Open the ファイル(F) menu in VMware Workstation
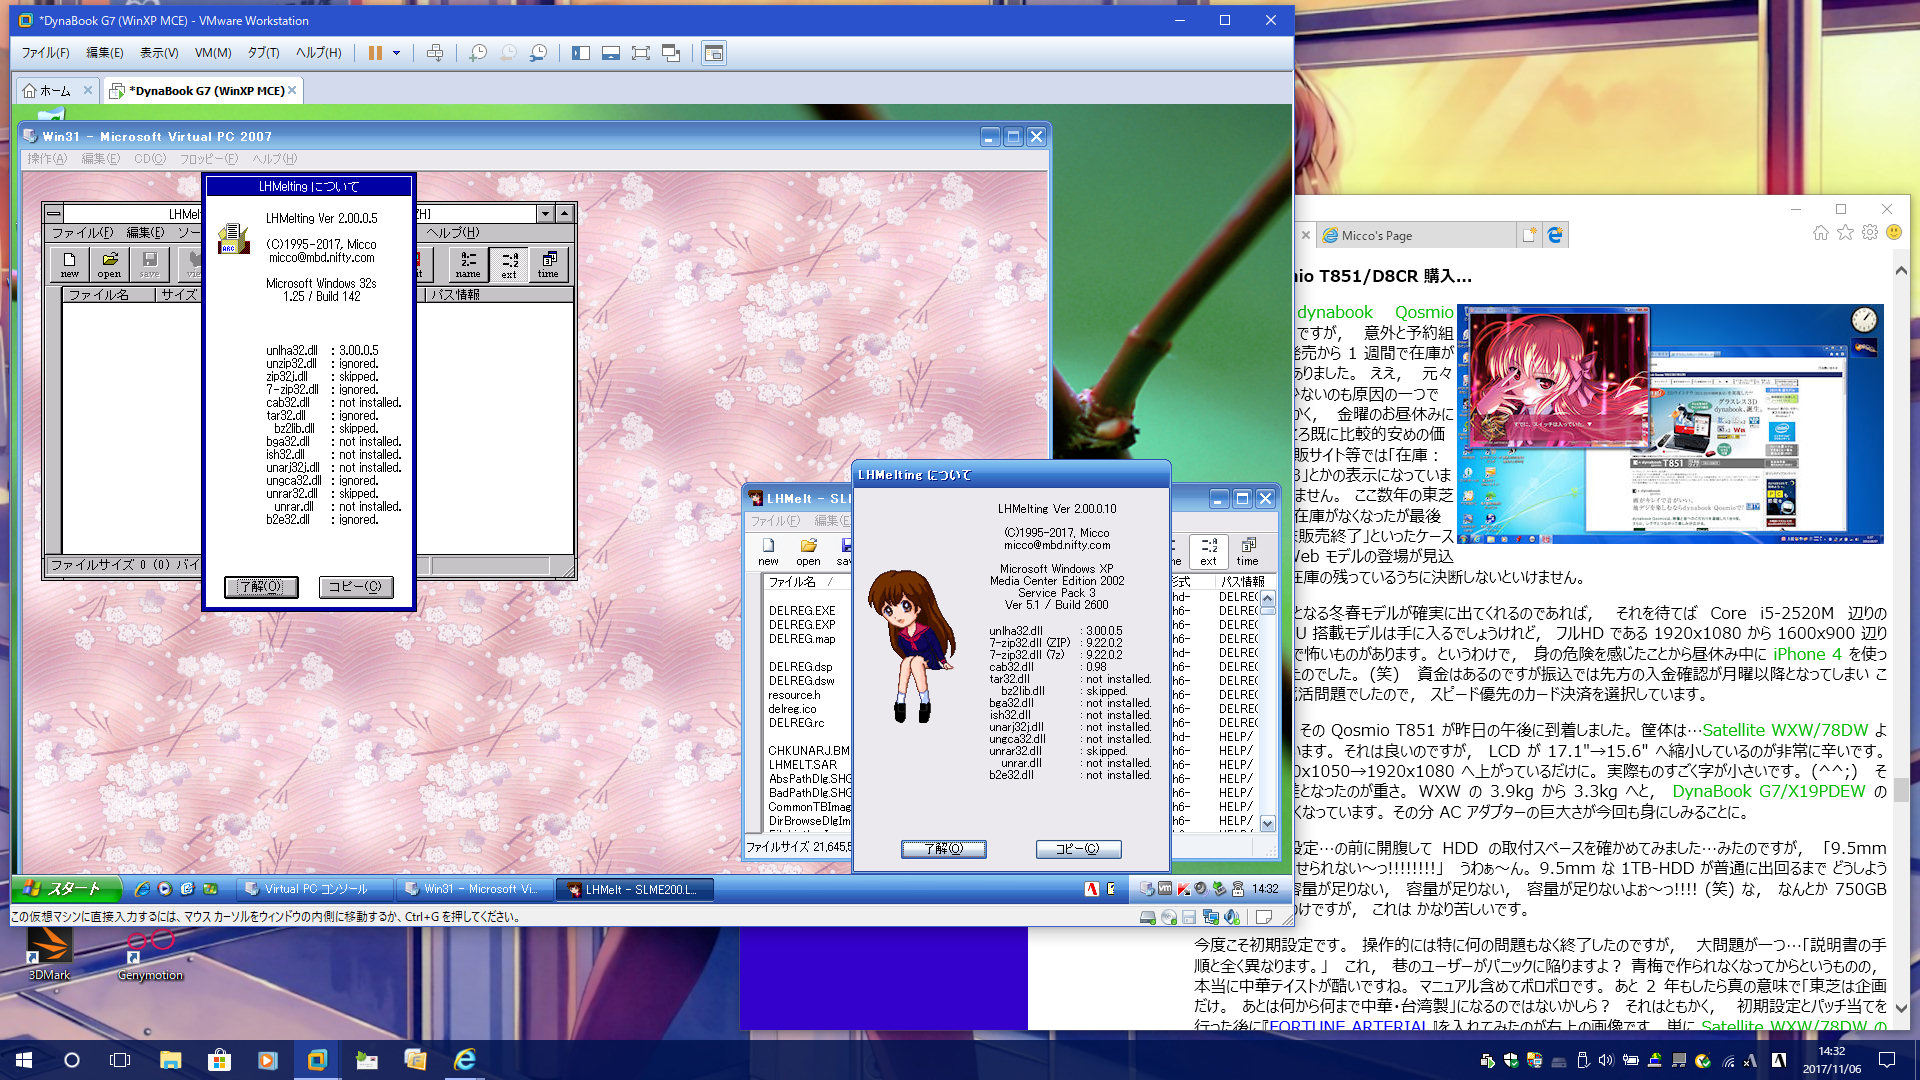The height and width of the screenshot is (1080, 1920). (46, 53)
